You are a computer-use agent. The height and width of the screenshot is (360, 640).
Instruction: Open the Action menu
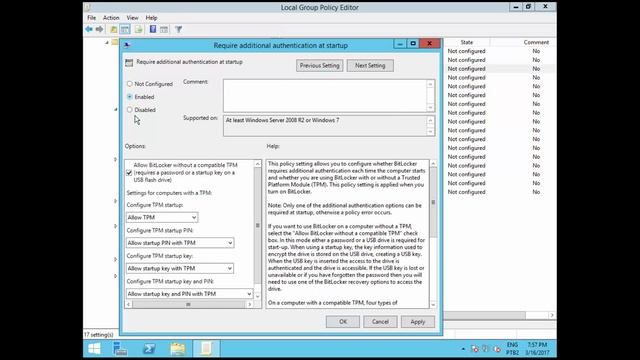111,18
